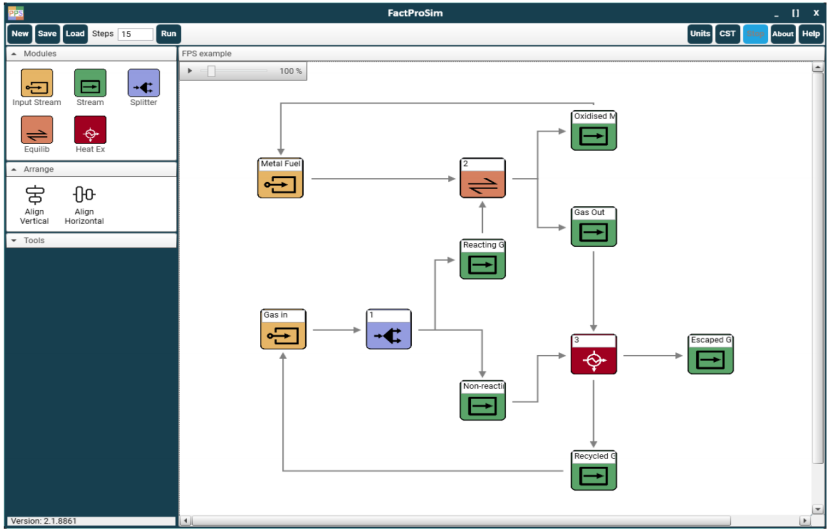Select heat exchanger node 3 on canvas
The height and width of the screenshot is (530, 830).
tap(594, 360)
